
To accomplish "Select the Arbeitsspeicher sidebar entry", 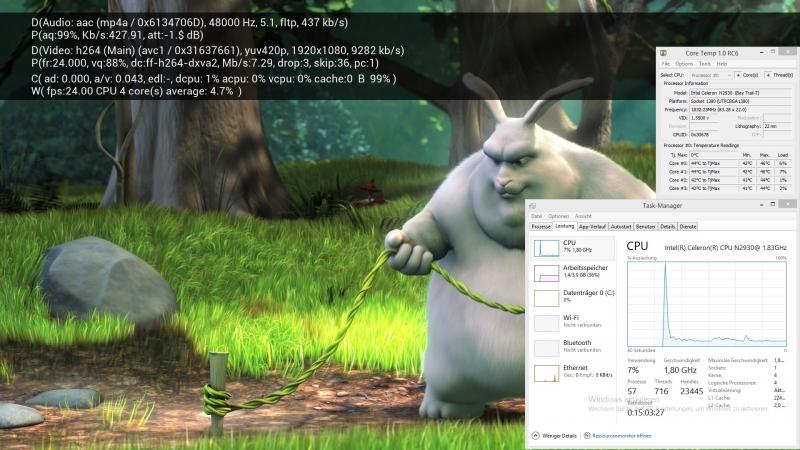I will click(x=572, y=272).
